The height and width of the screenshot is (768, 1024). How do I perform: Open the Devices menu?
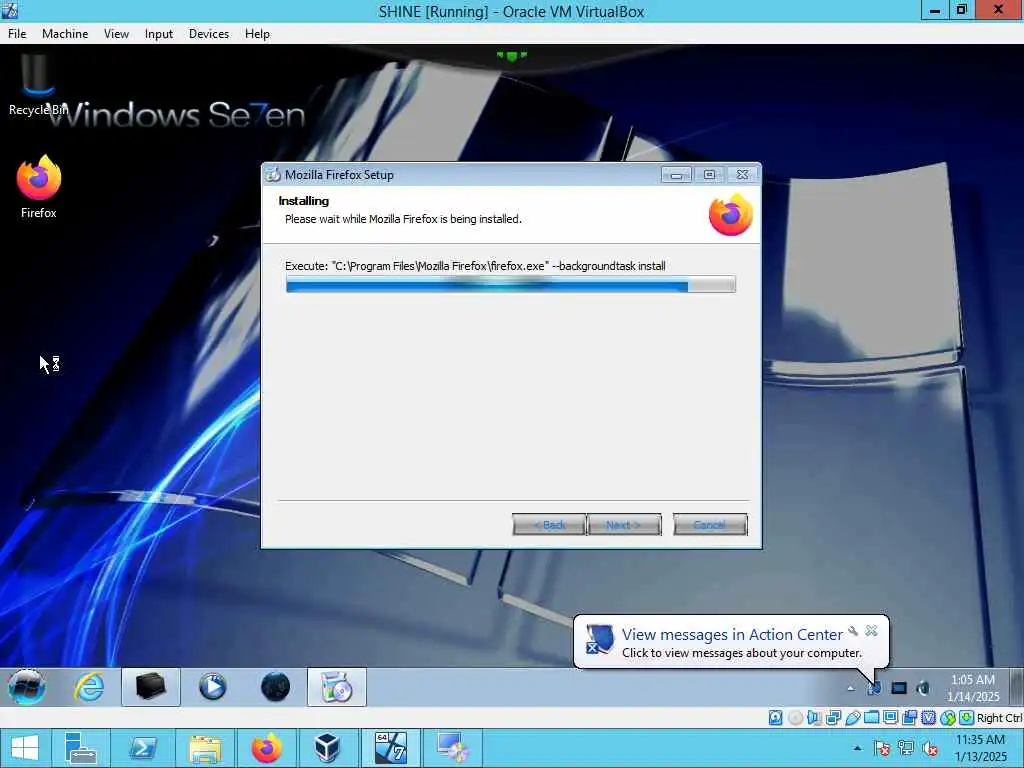(x=209, y=34)
